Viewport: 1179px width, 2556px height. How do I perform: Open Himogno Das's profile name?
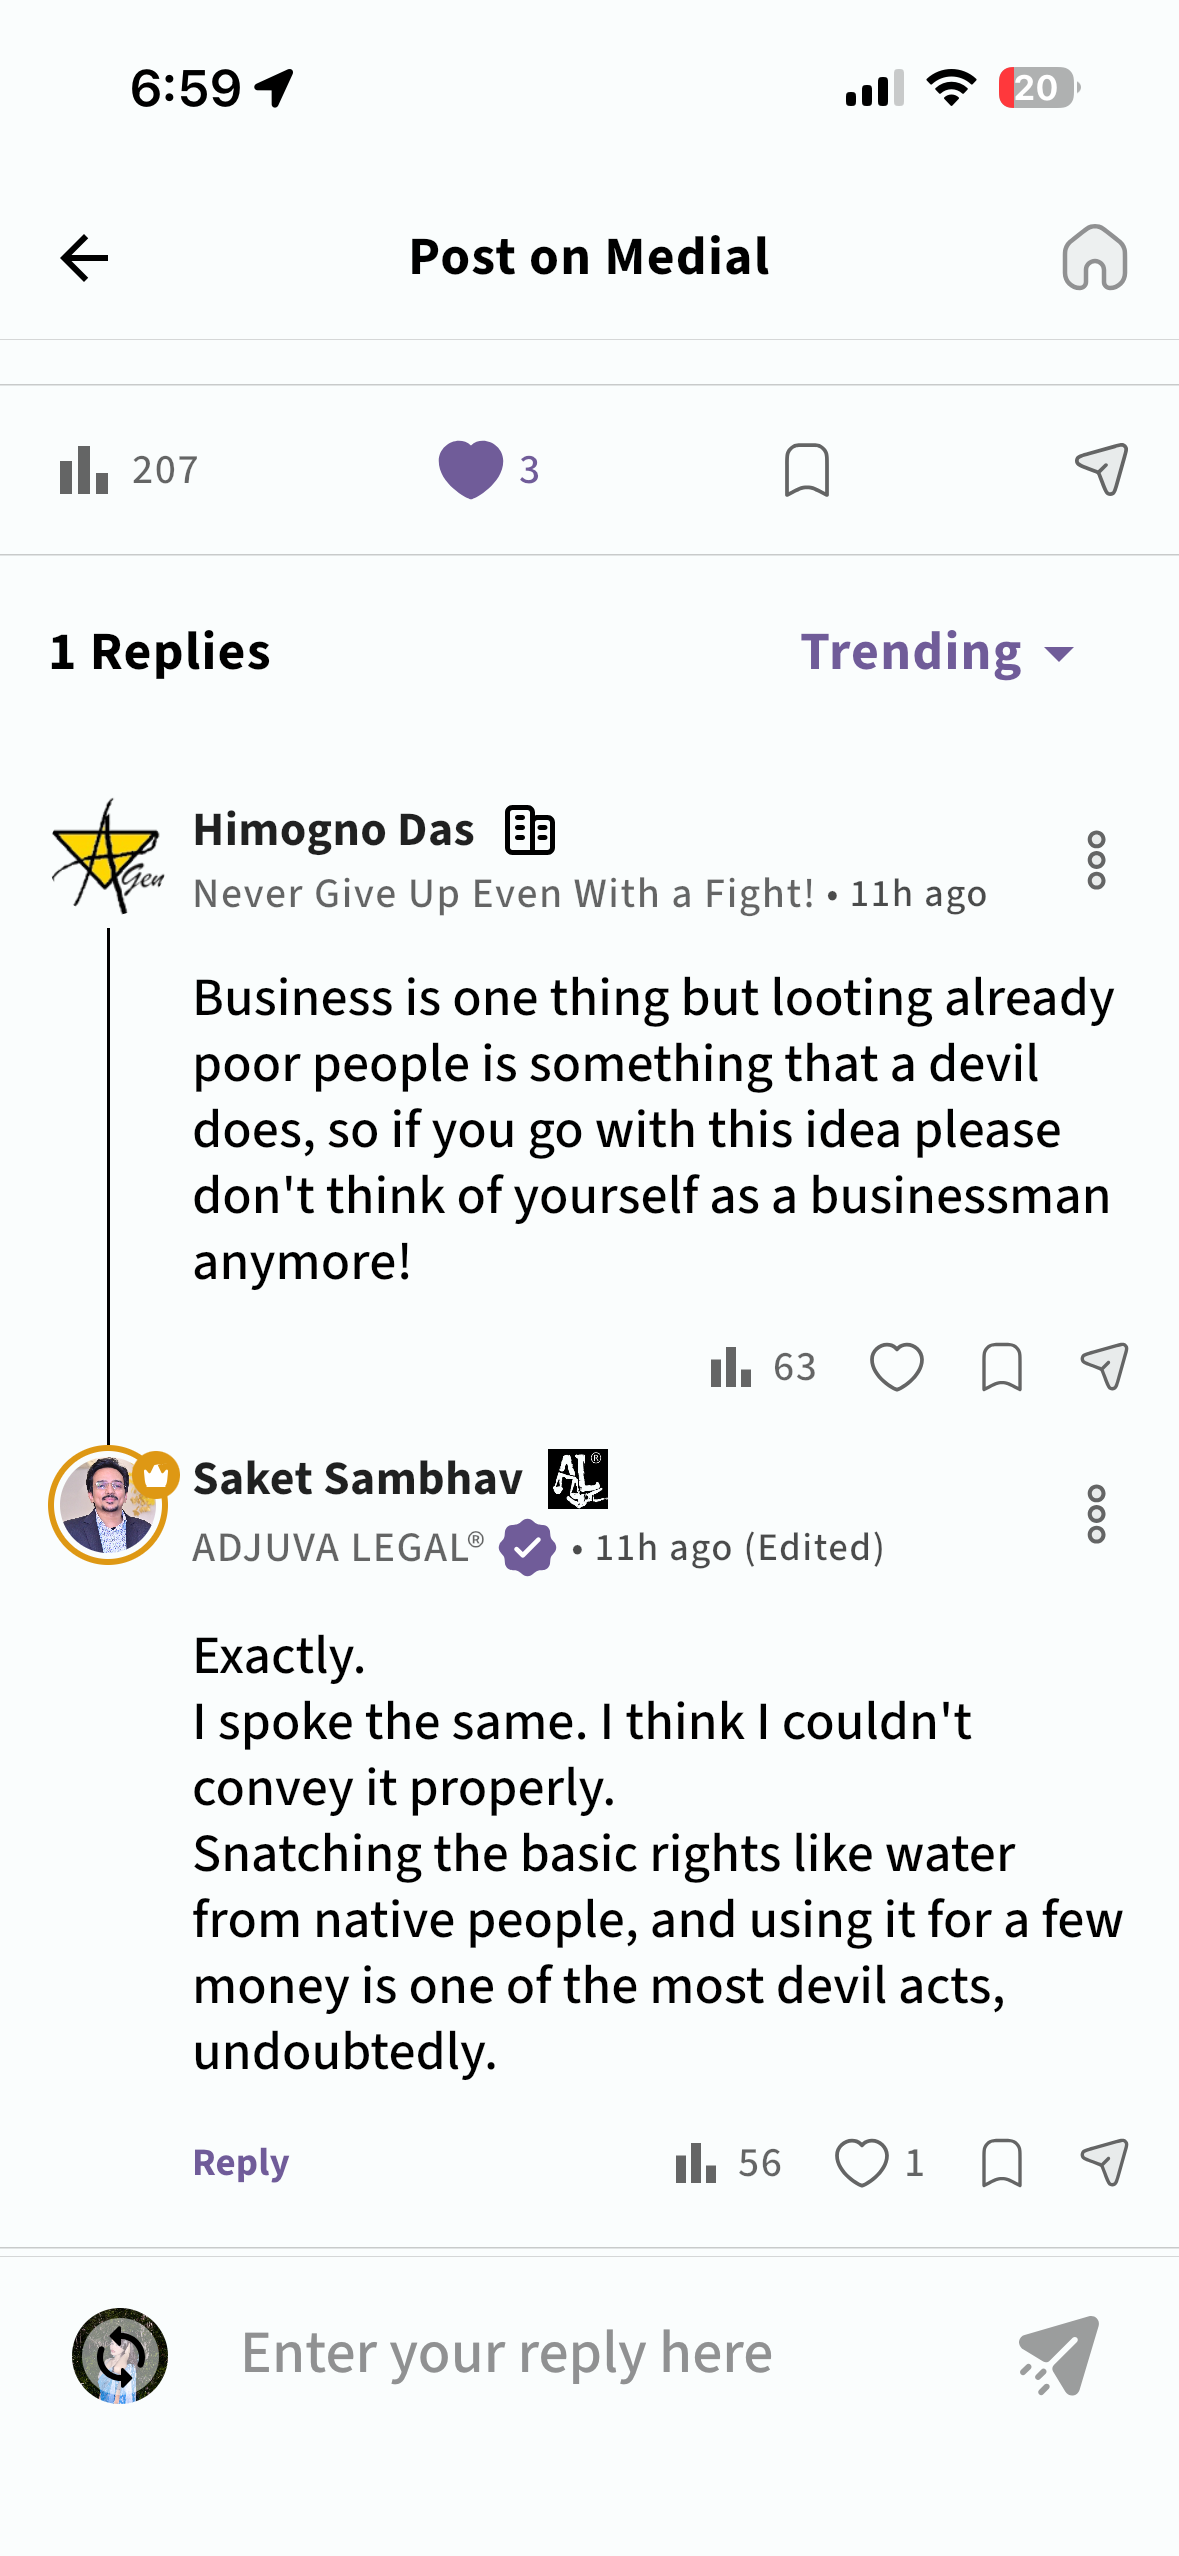tap(333, 830)
